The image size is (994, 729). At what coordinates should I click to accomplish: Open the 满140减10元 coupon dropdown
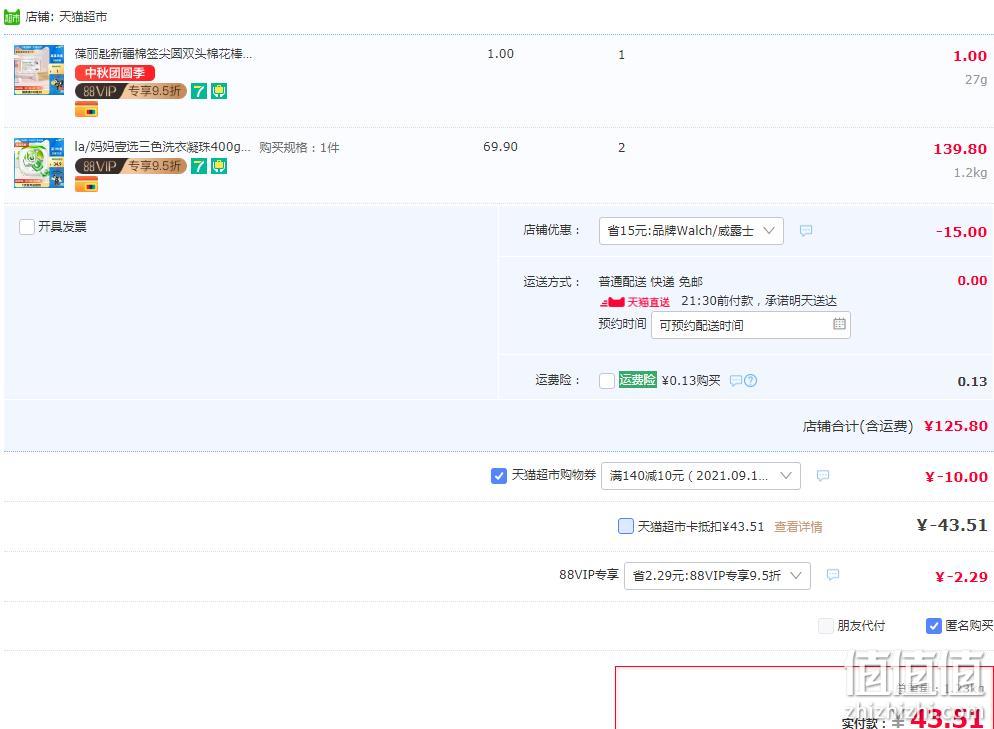coord(700,476)
